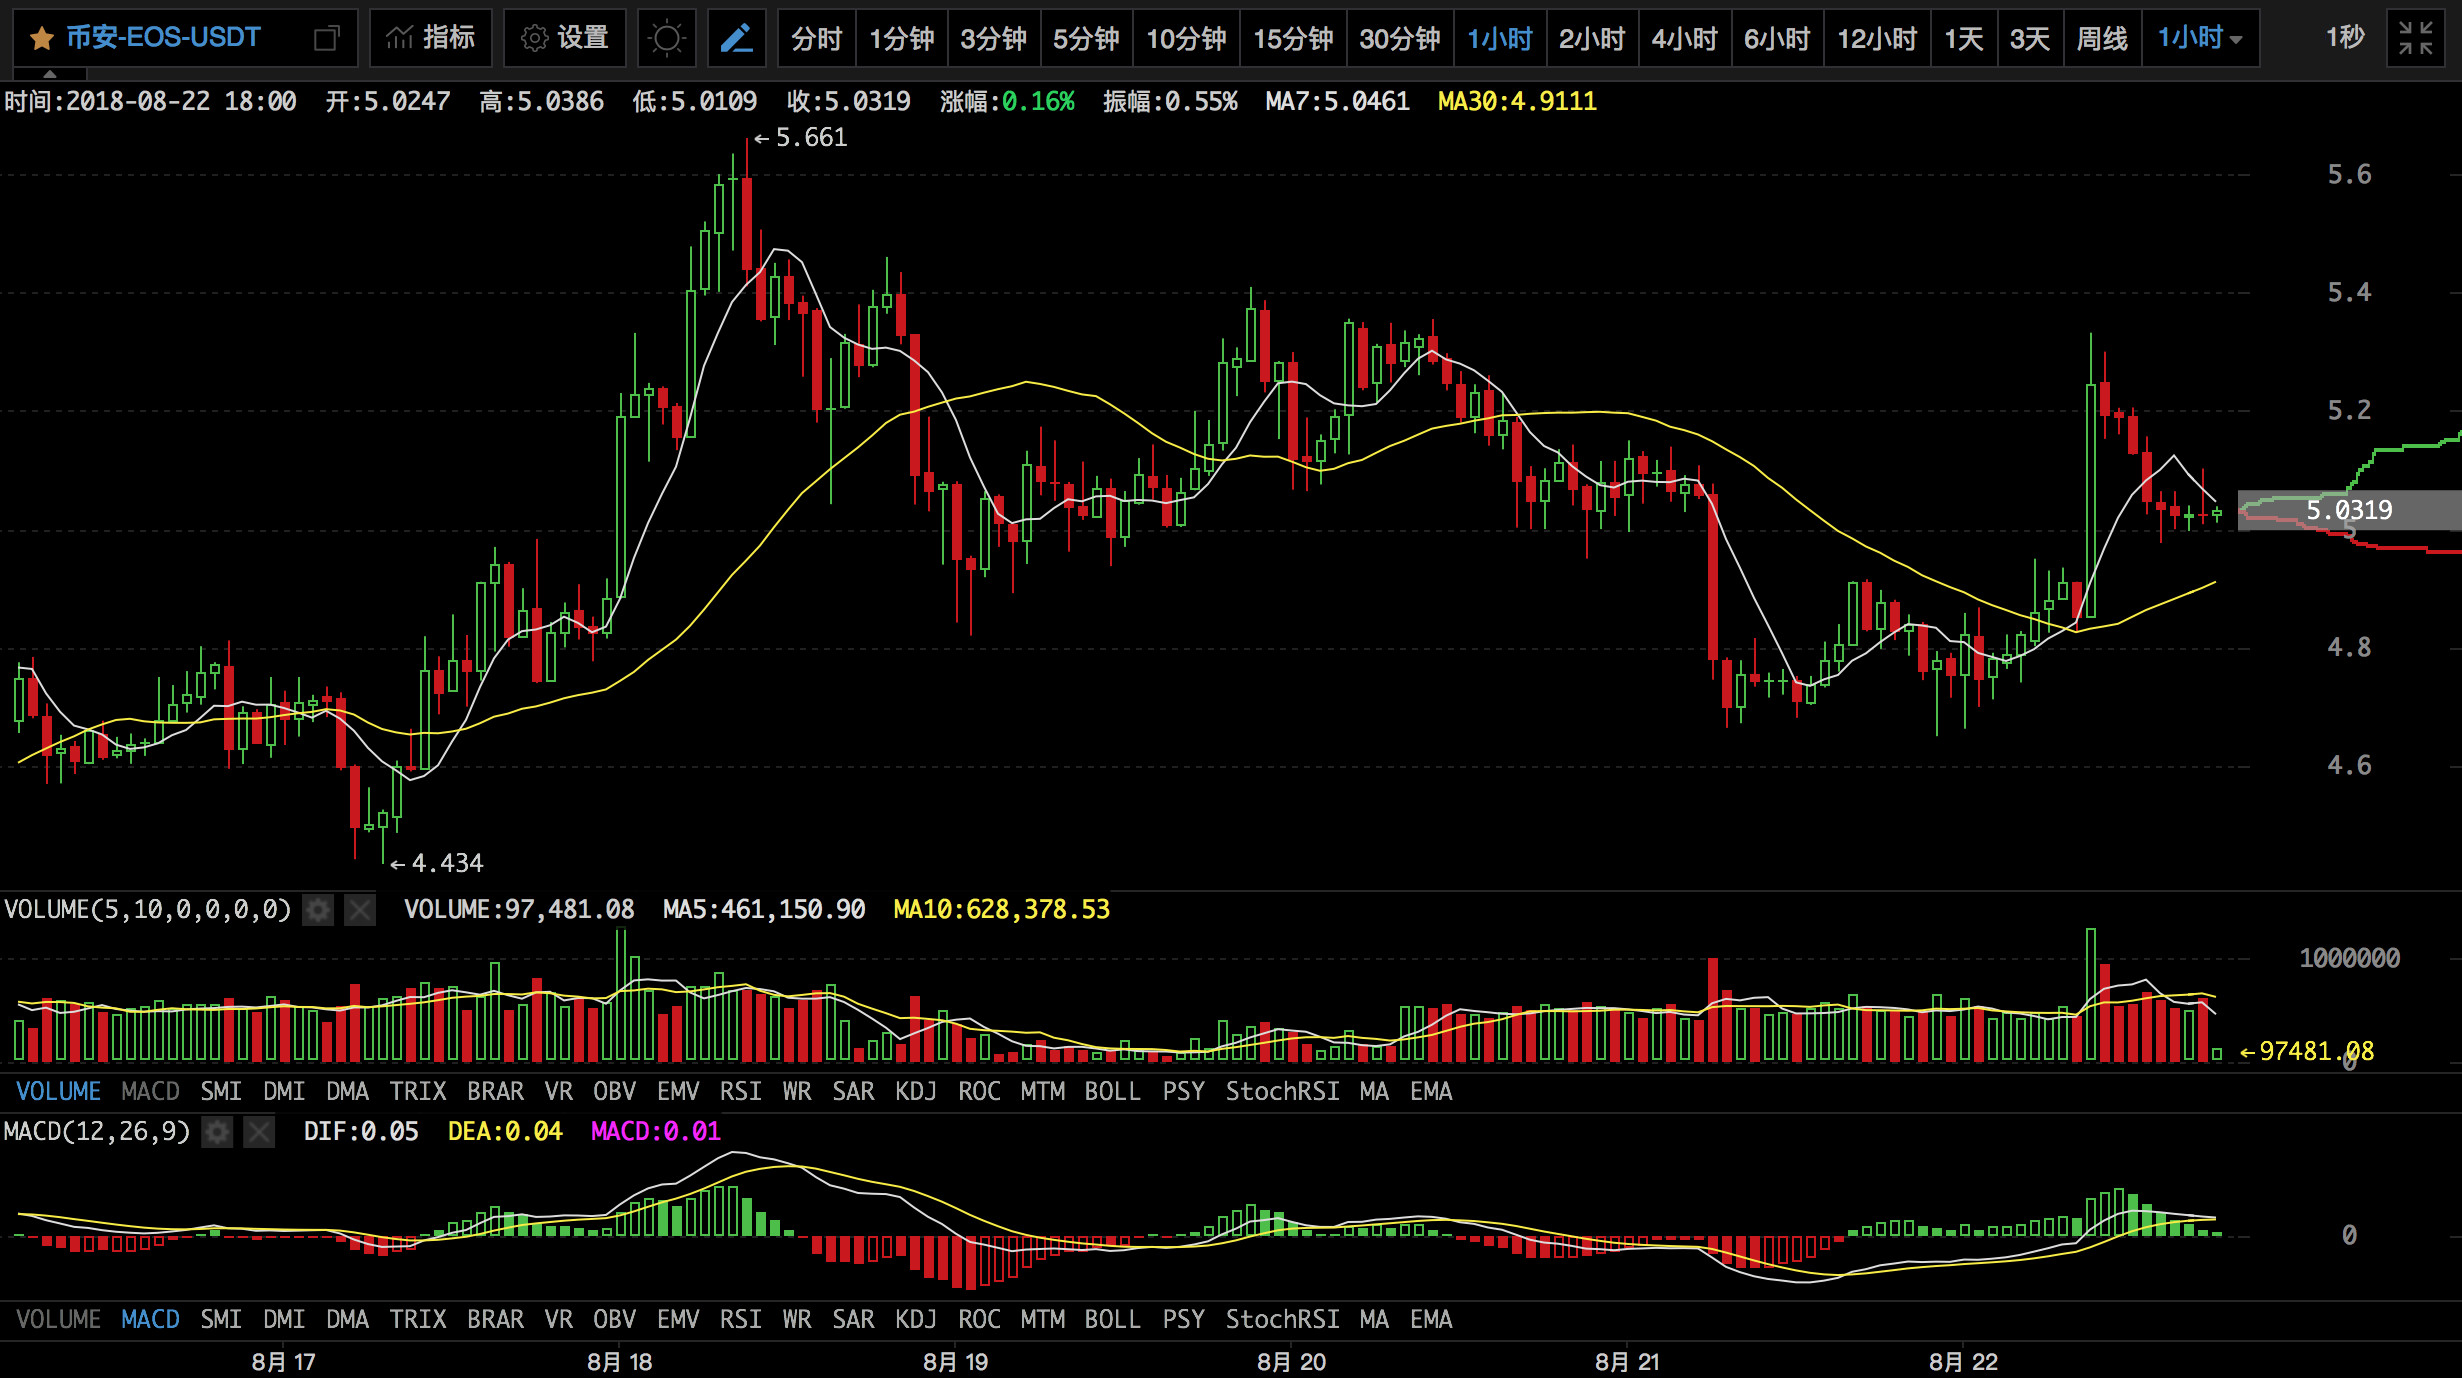The height and width of the screenshot is (1378, 2462).
Task: Switch volume panel to OBV indicator
Action: (614, 1091)
